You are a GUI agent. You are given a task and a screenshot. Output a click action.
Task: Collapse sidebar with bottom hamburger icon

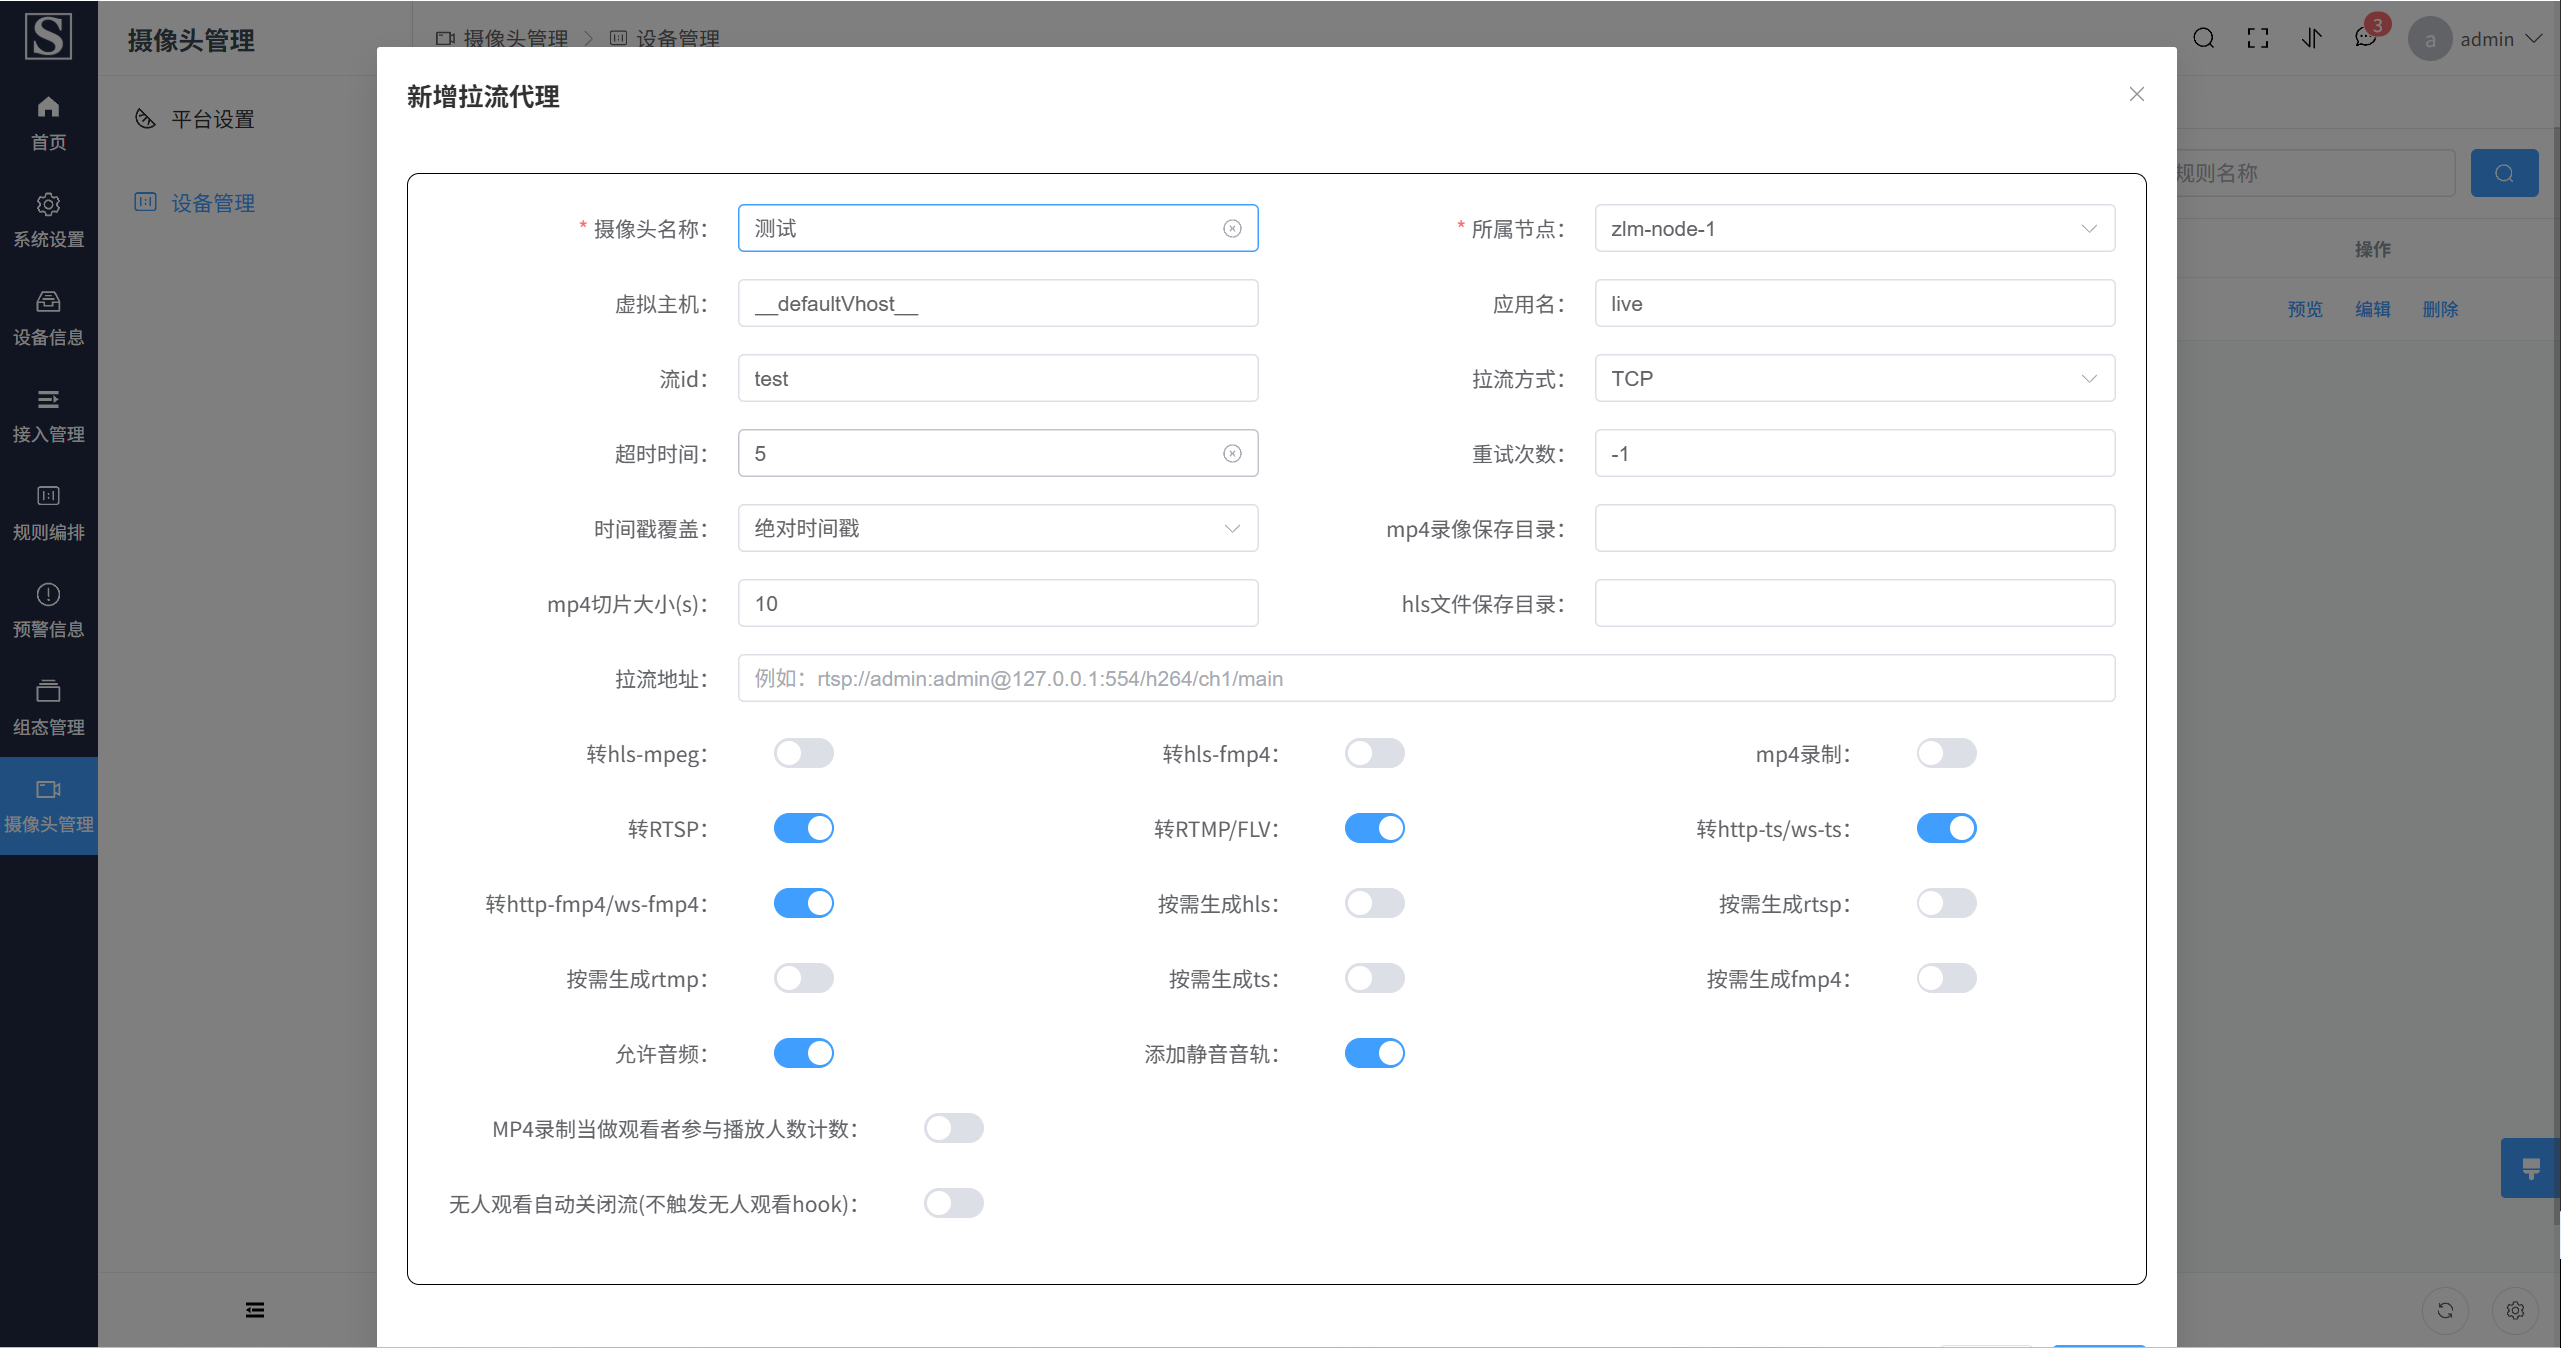coord(255,1310)
